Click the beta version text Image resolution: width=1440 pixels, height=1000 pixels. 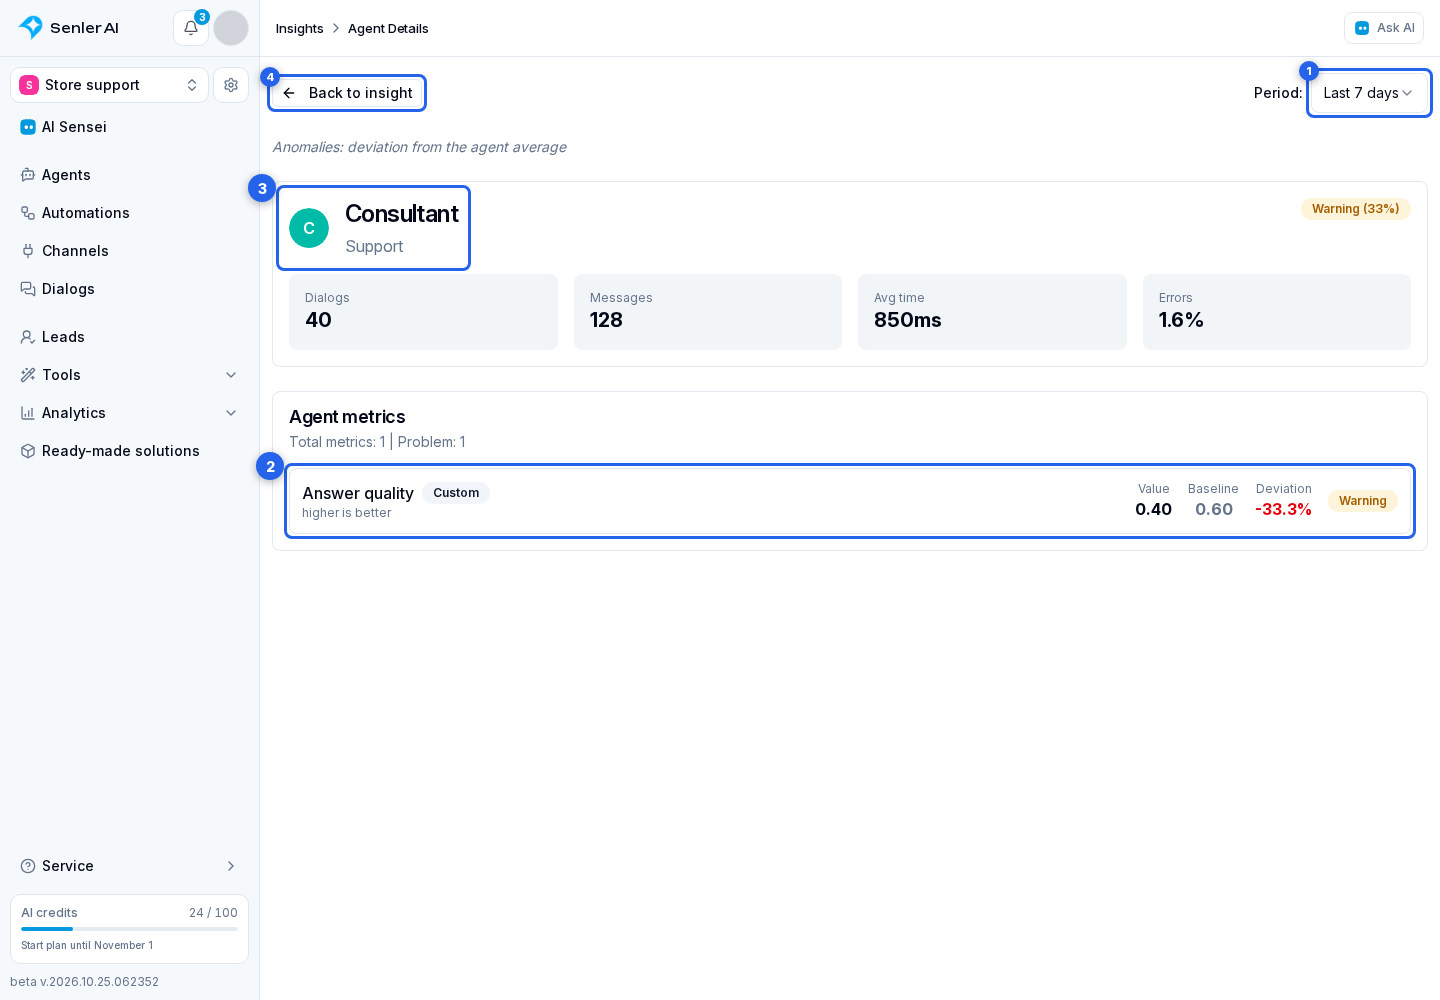pyautogui.click(x=85, y=982)
